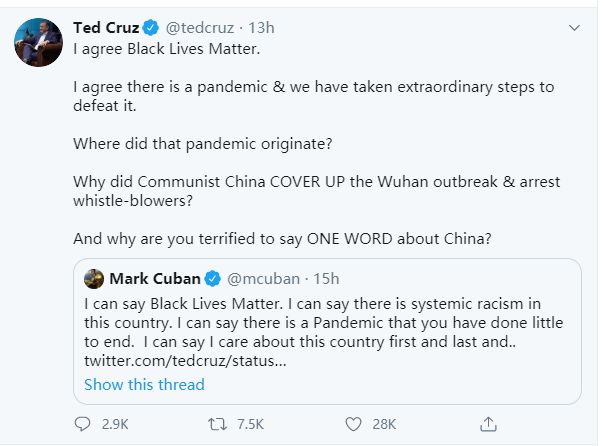Click the 15h quoted tweet timestamp
The image size is (614, 446).
coord(326,277)
